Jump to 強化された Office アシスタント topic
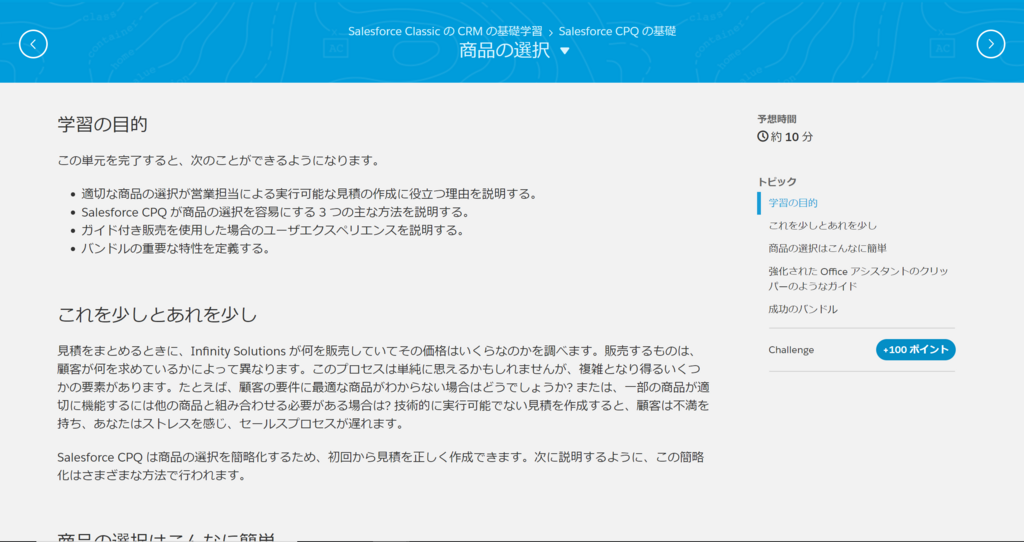This screenshot has width=1024, height=542. (x=858, y=278)
